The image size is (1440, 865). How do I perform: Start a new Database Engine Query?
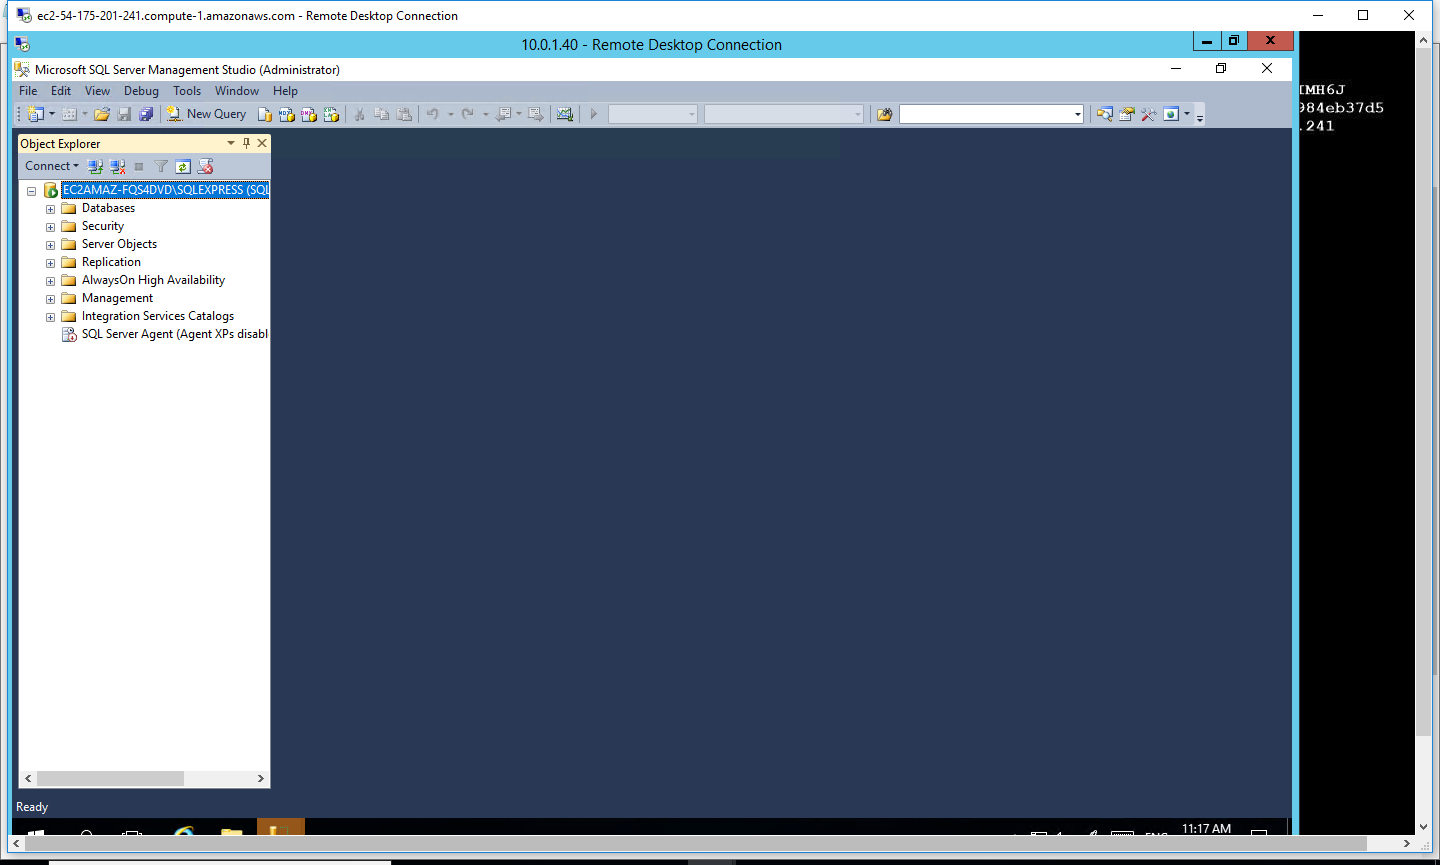pos(264,113)
